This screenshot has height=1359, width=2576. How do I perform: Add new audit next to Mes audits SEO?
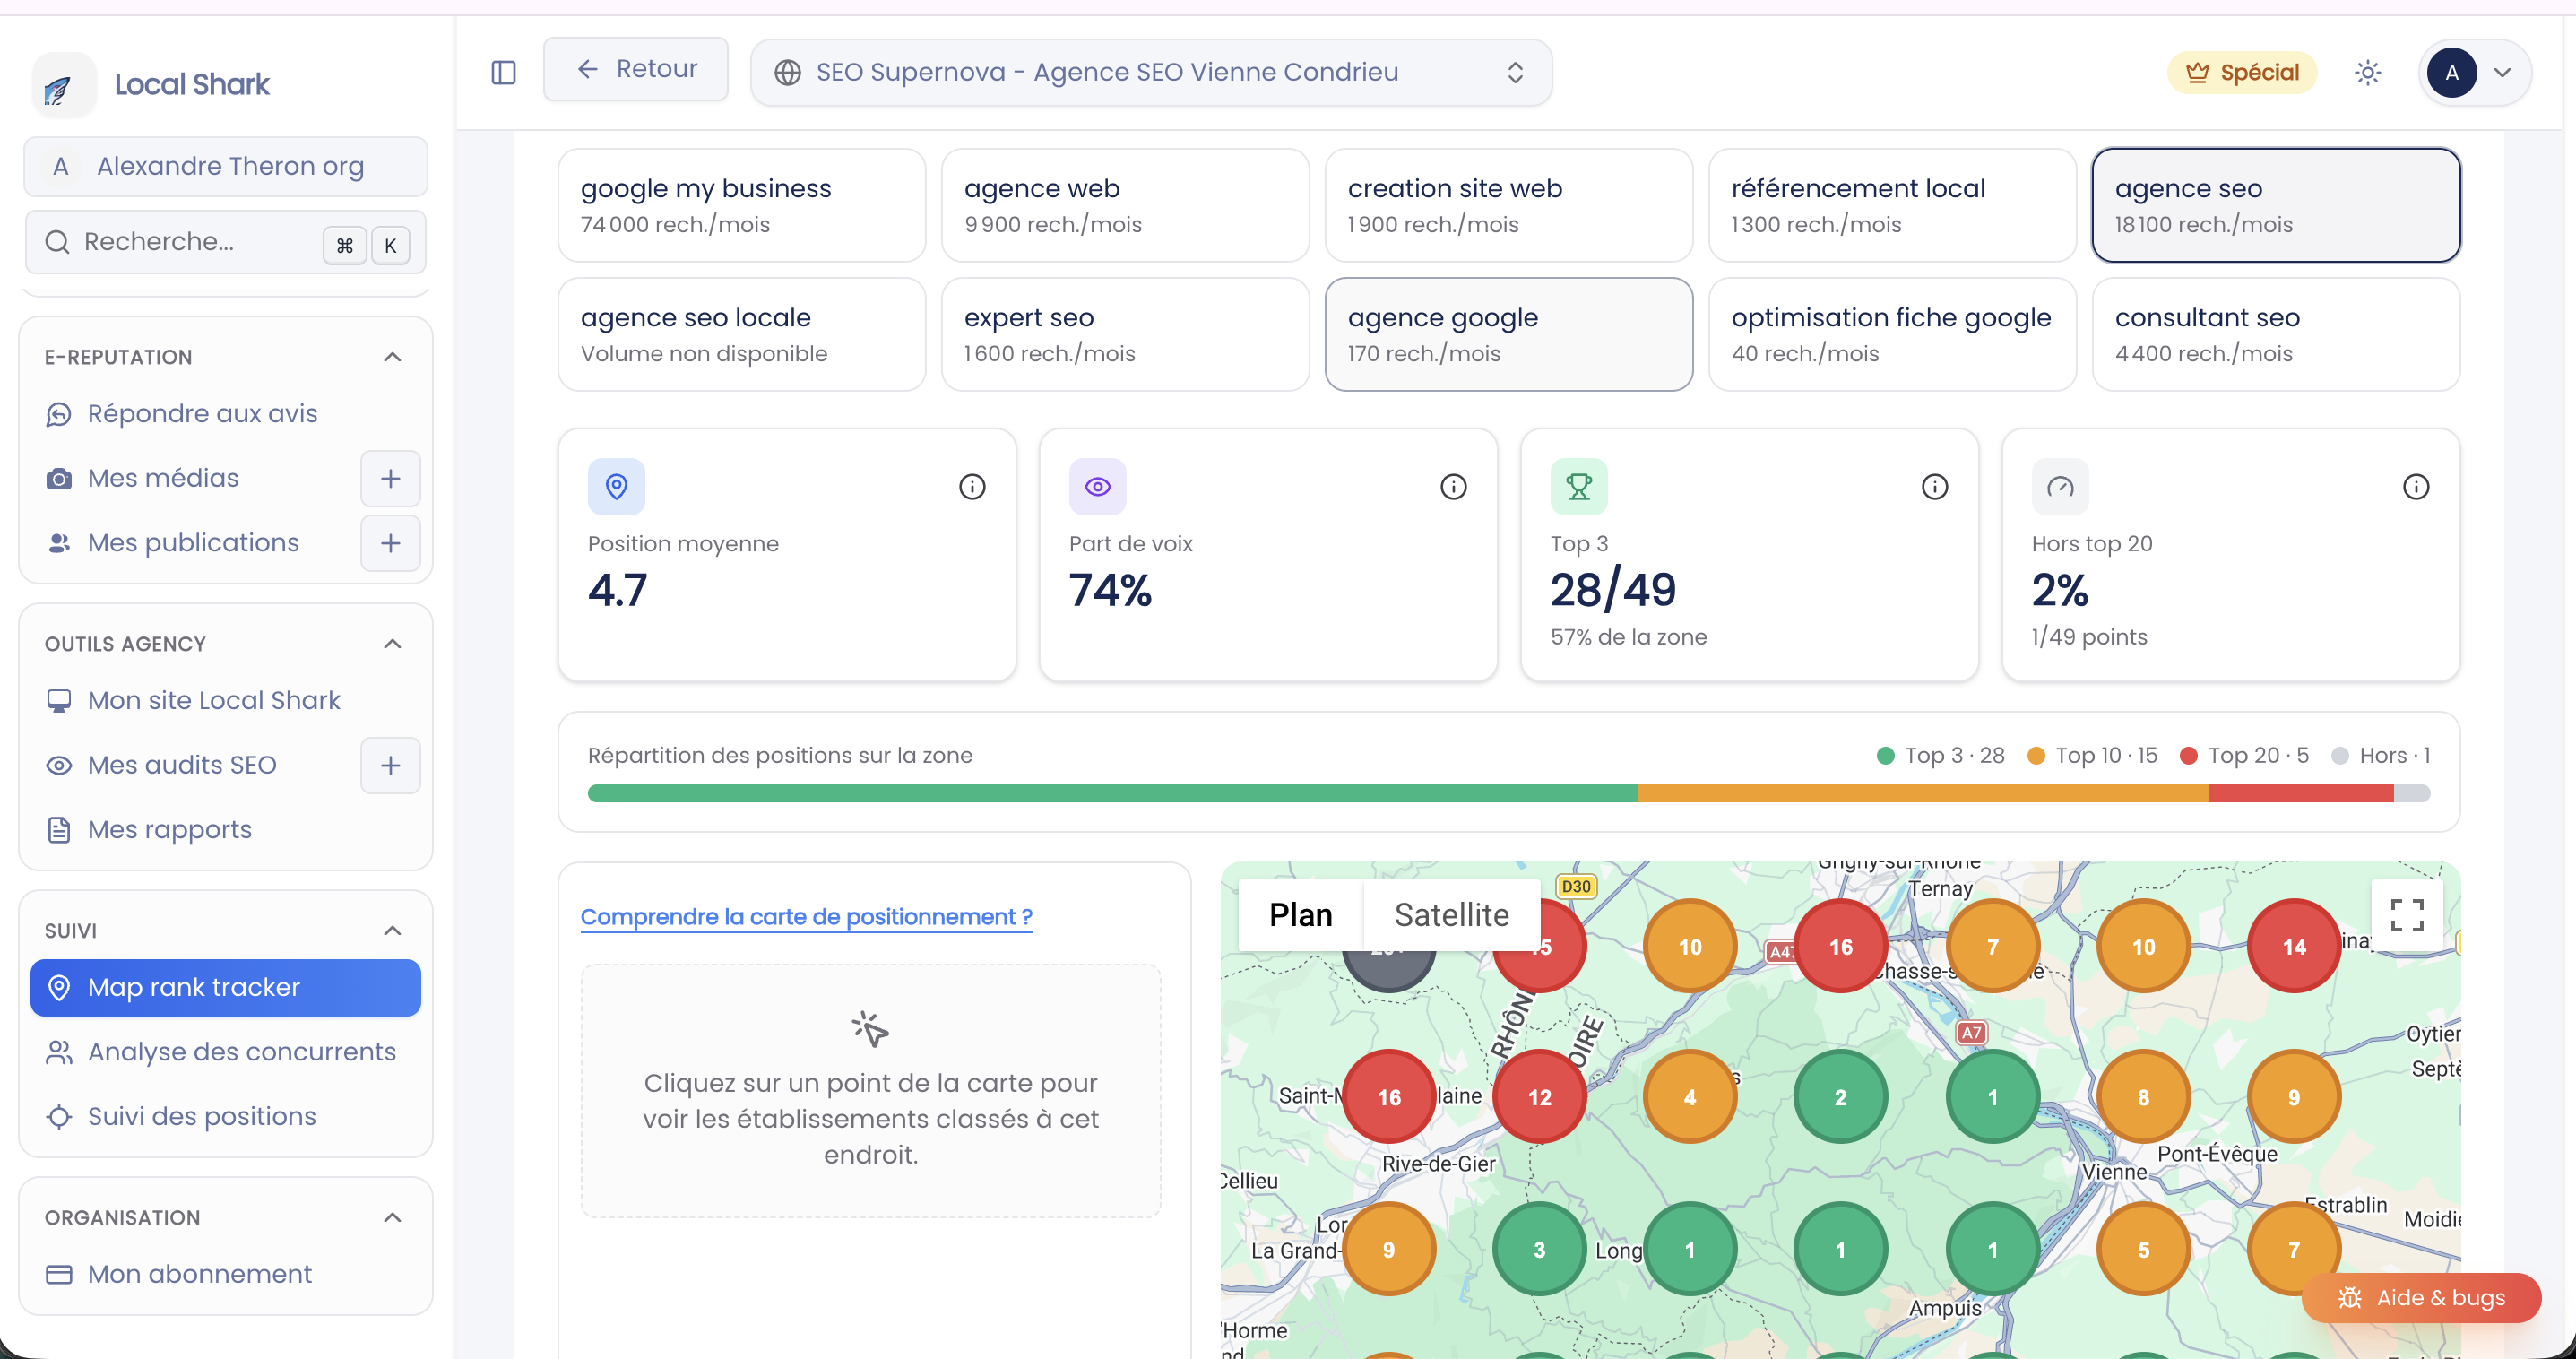pos(390,765)
